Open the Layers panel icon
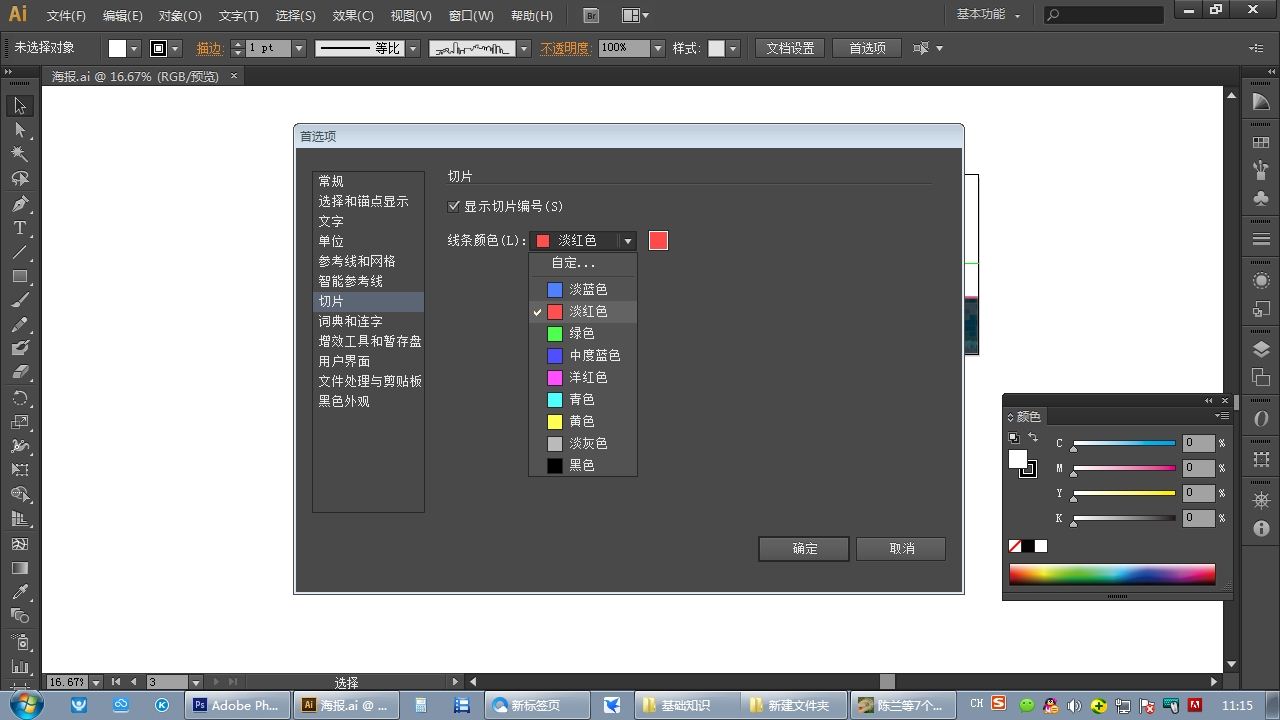 (x=1261, y=349)
